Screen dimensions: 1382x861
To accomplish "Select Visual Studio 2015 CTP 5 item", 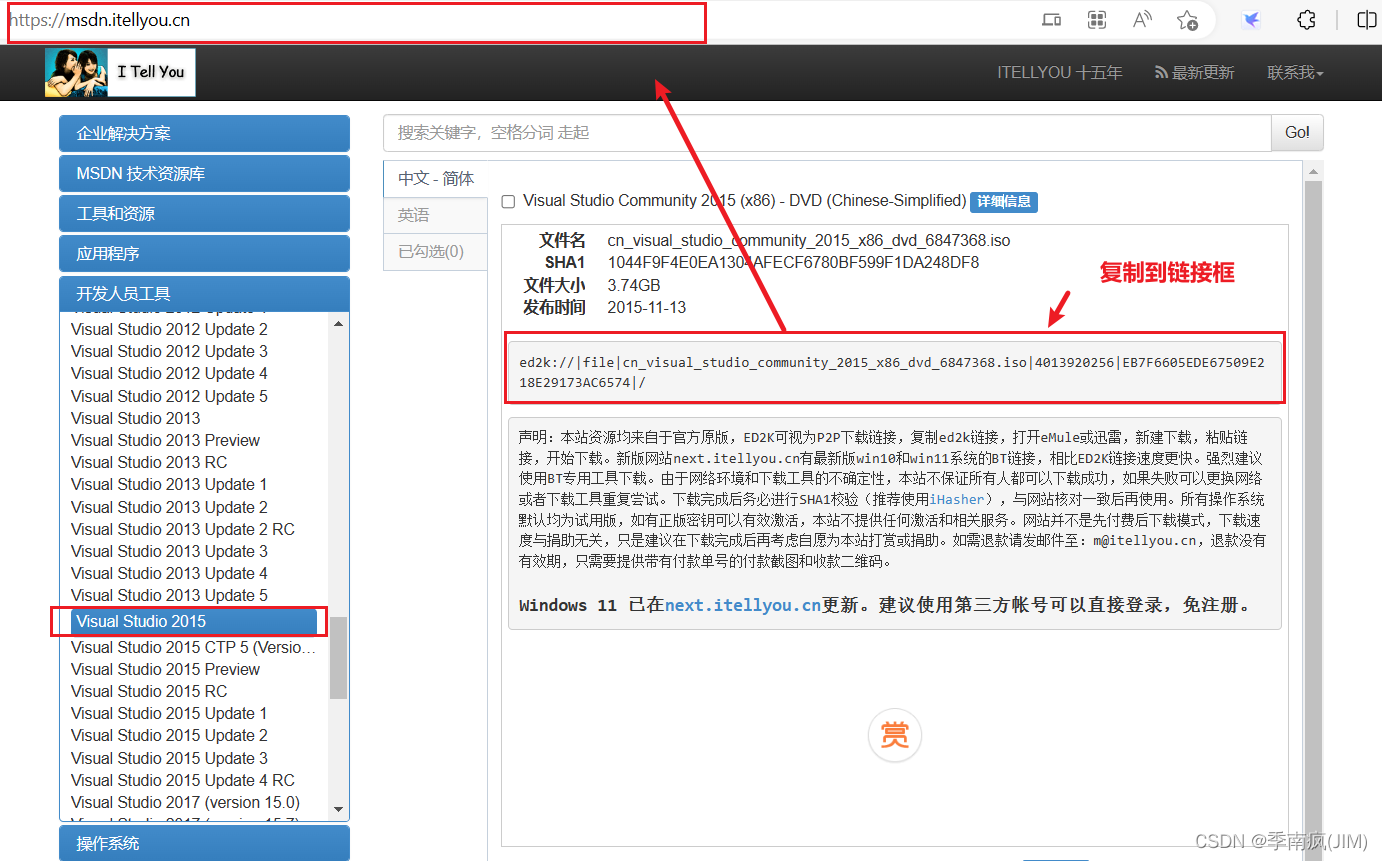I will tap(193, 647).
